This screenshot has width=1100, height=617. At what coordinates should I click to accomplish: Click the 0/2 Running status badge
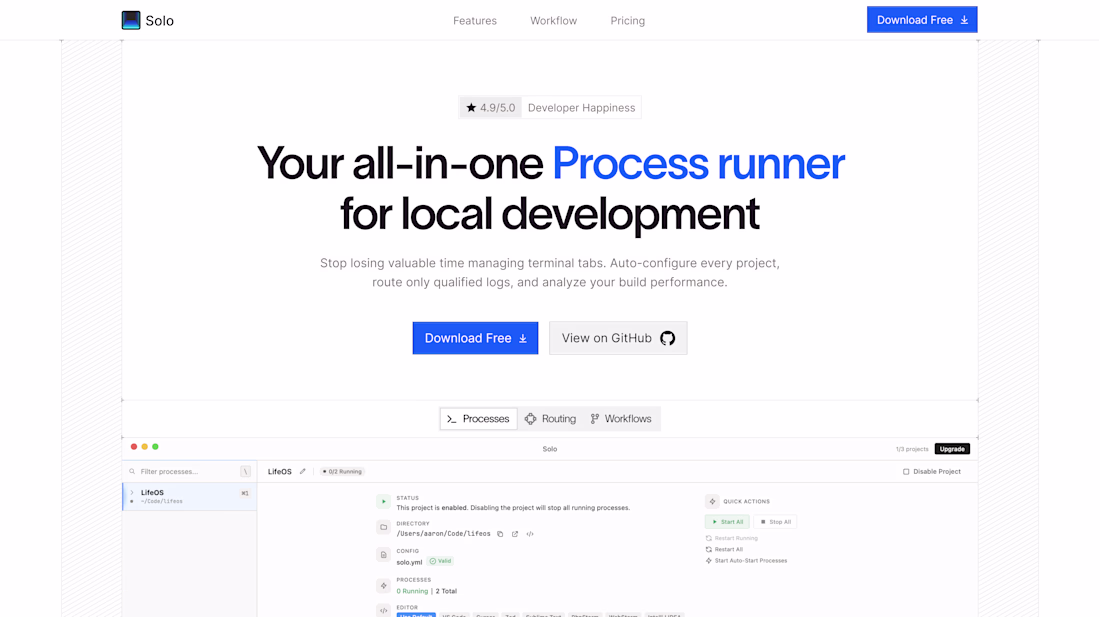pyautogui.click(x=342, y=471)
